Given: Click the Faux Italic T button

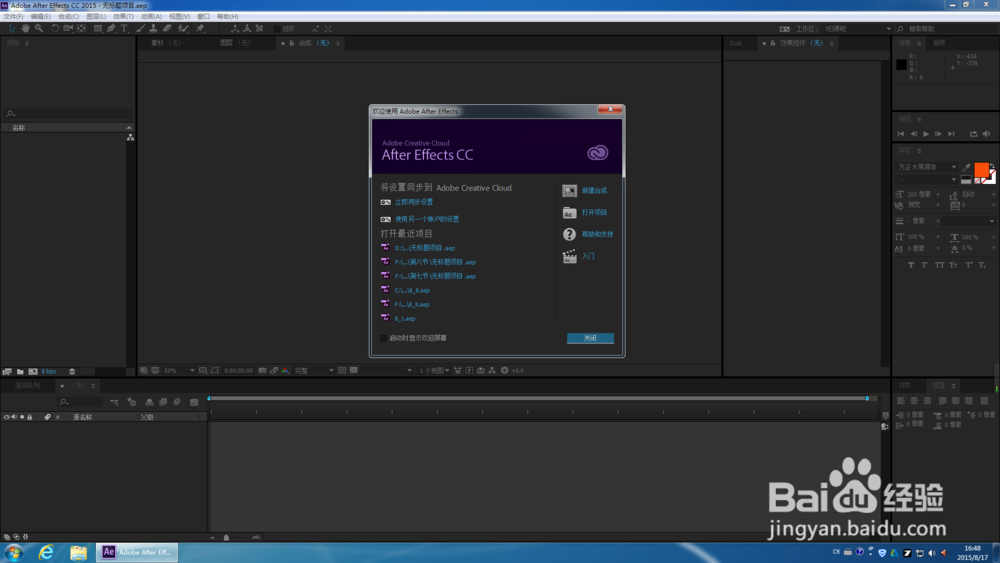Looking at the screenshot, I should [924, 265].
